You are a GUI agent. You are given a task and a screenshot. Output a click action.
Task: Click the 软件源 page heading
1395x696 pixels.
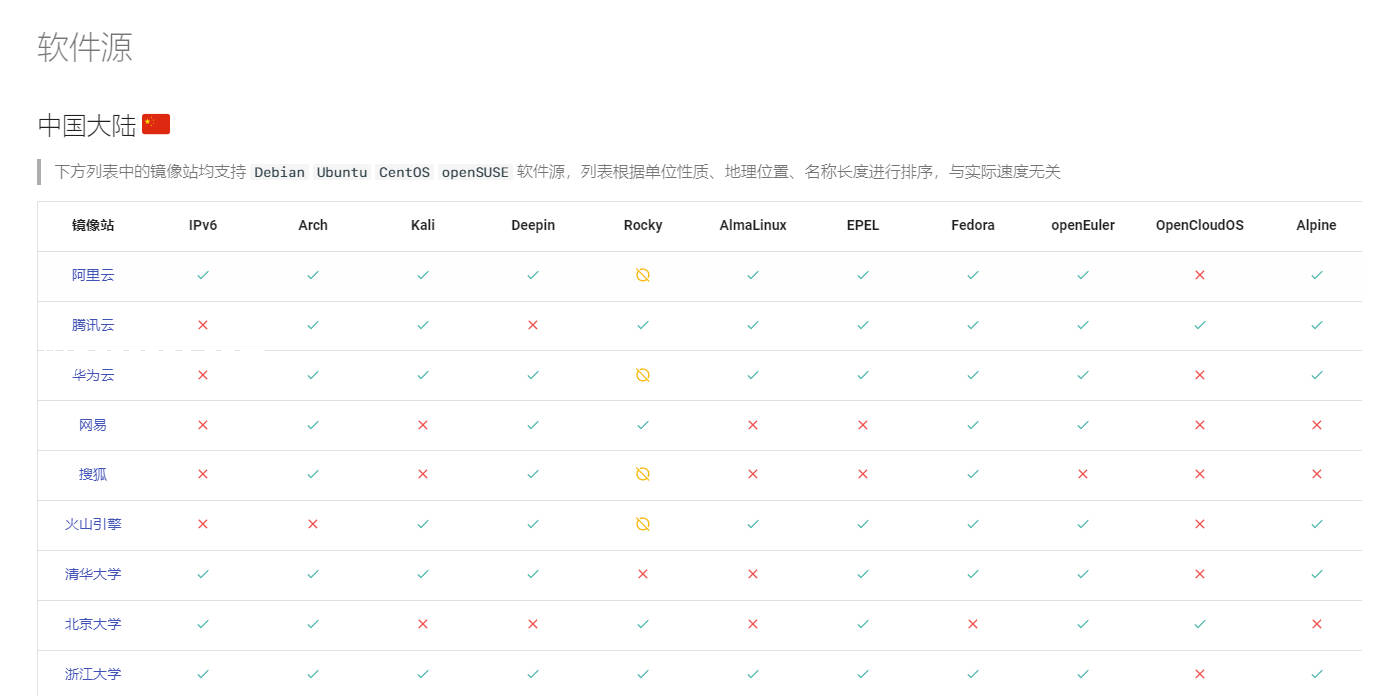[85, 47]
